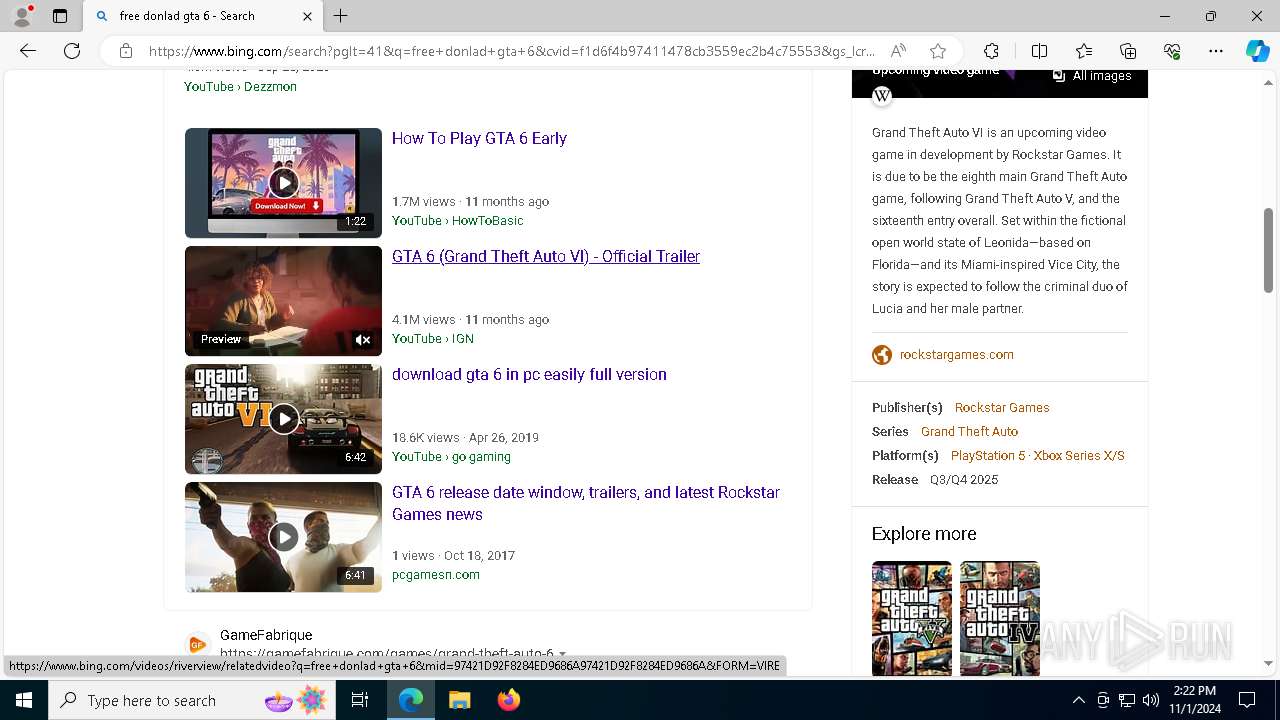Open the tab actions menu icon
Image resolution: width=1280 pixels, height=720 pixels.
60,16
